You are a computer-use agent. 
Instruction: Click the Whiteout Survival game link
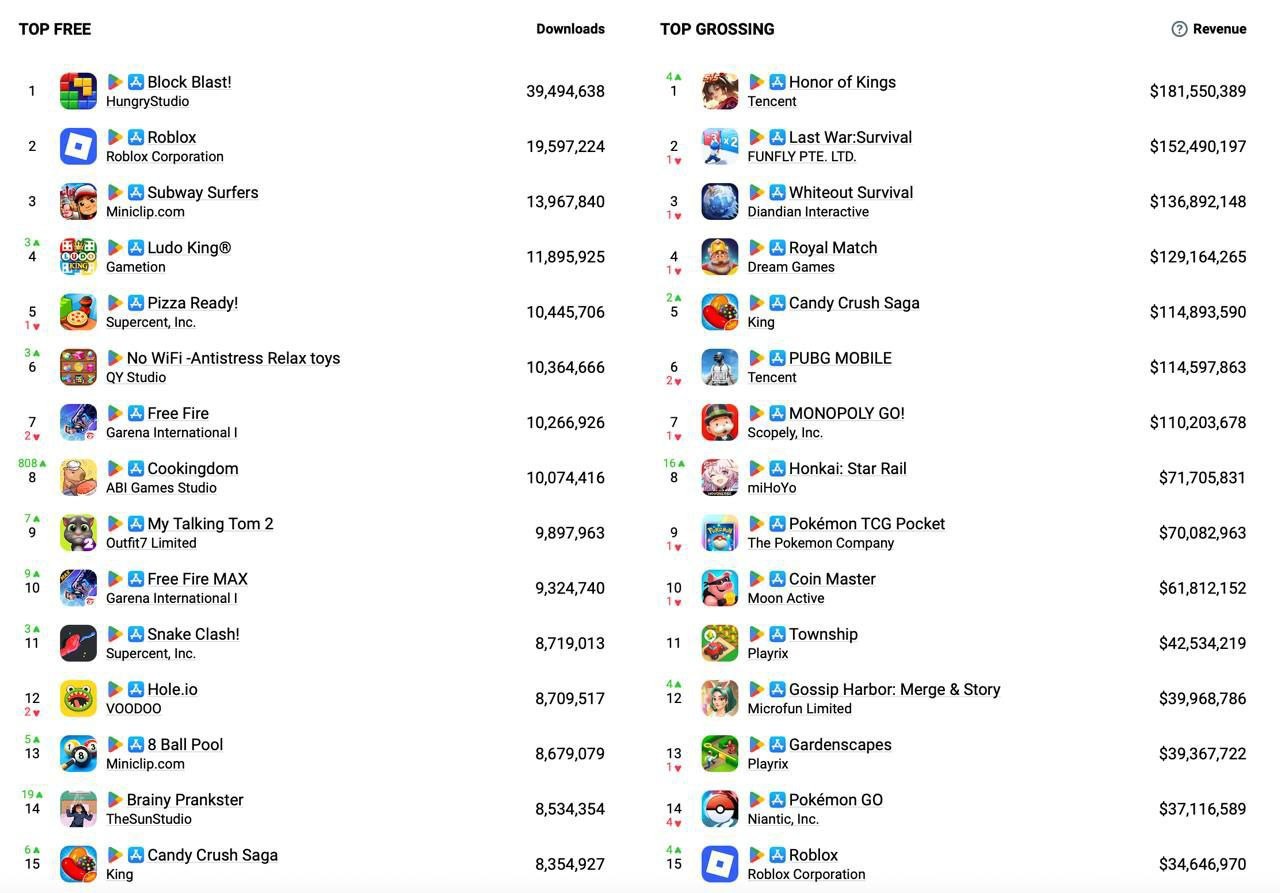pyautogui.click(x=851, y=192)
